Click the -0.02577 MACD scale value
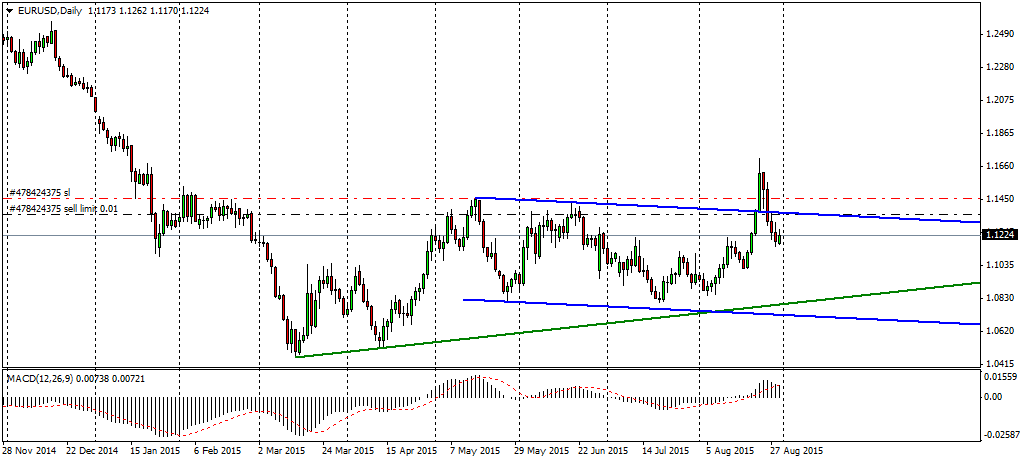This screenshot has width=1020, height=459. coord(1000,435)
